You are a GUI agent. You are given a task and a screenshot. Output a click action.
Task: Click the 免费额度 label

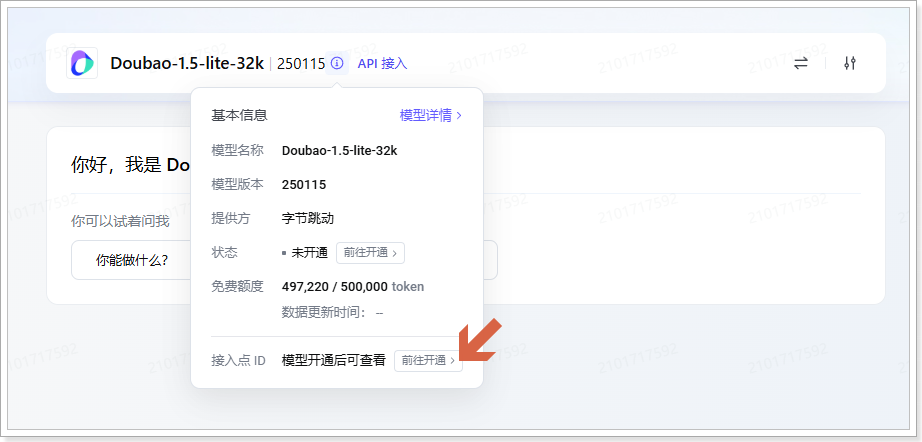[238, 287]
